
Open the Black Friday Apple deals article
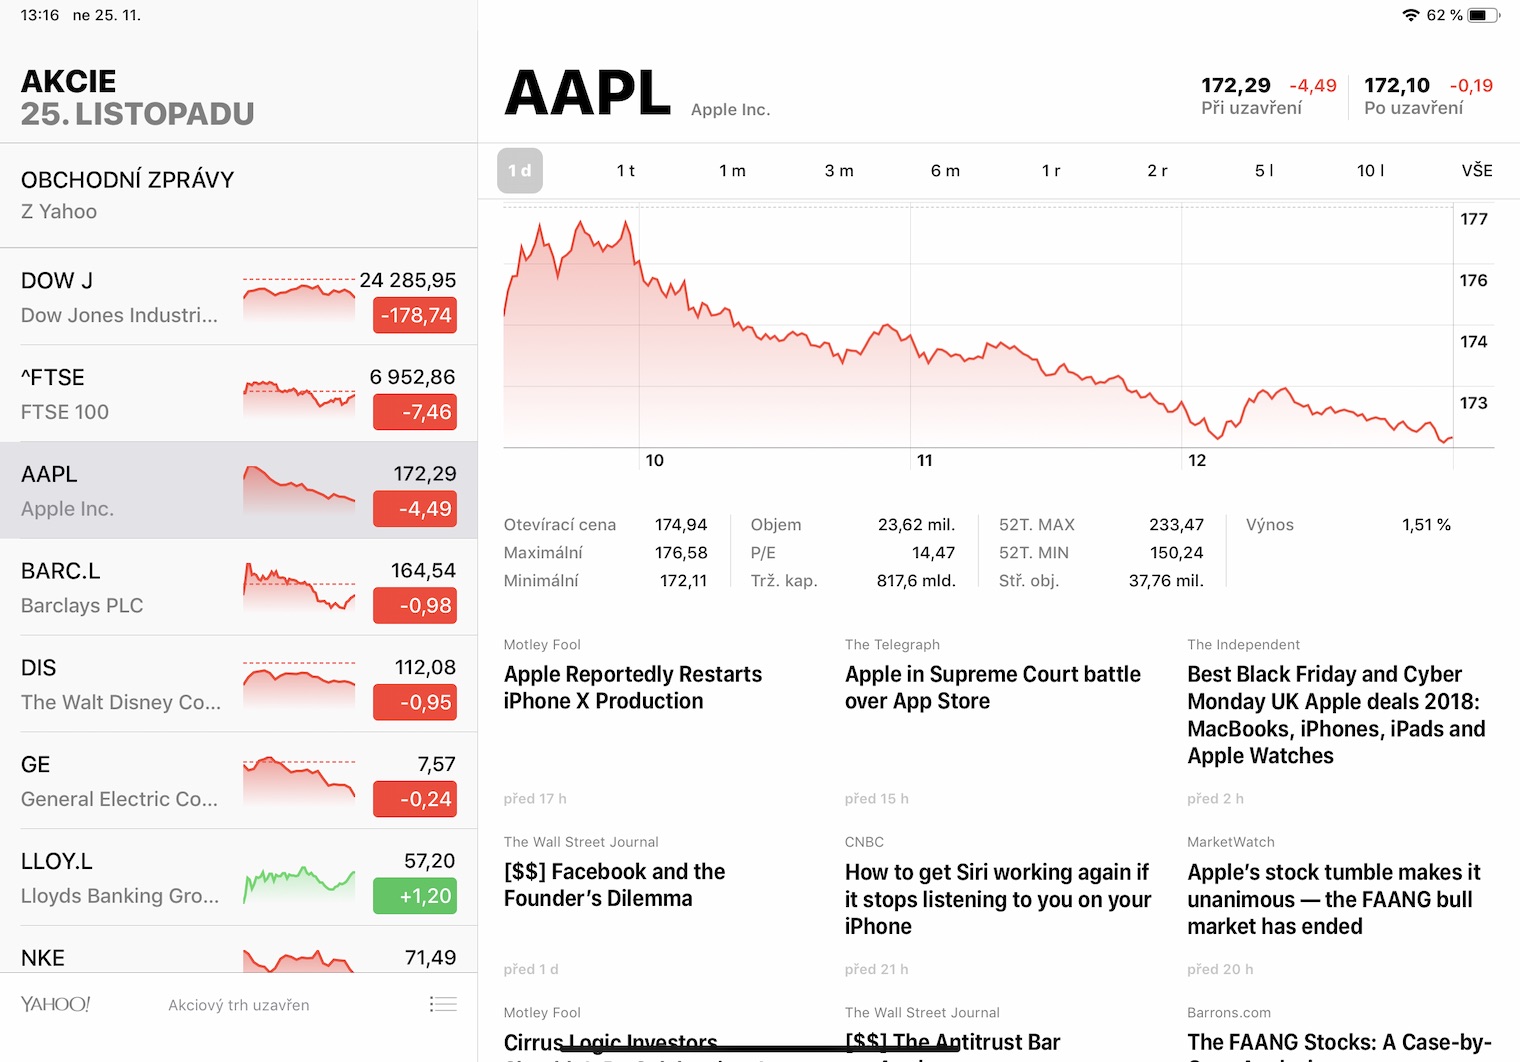pyautogui.click(x=1334, y=715)
